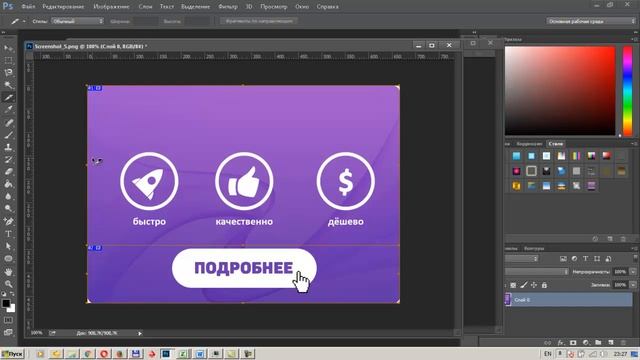Toggle Quick Mask mode

coord(8,320)
